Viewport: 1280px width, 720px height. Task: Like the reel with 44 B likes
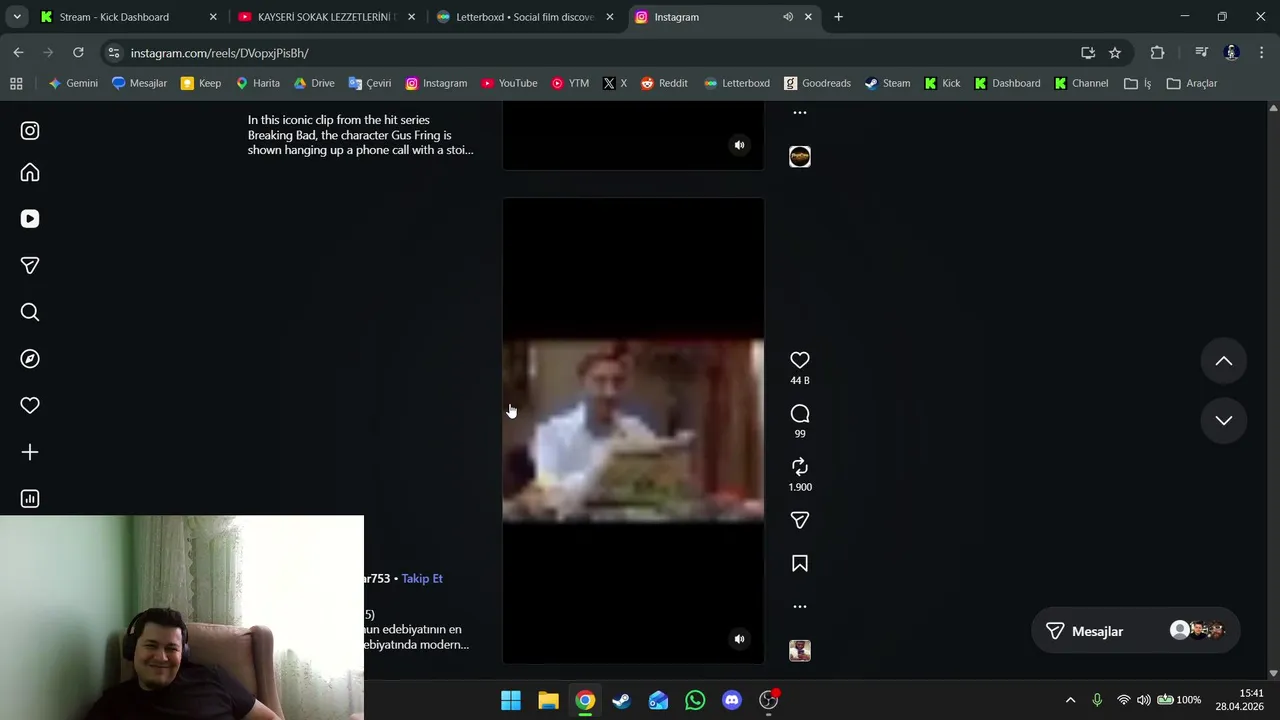(x=800, y=360)
